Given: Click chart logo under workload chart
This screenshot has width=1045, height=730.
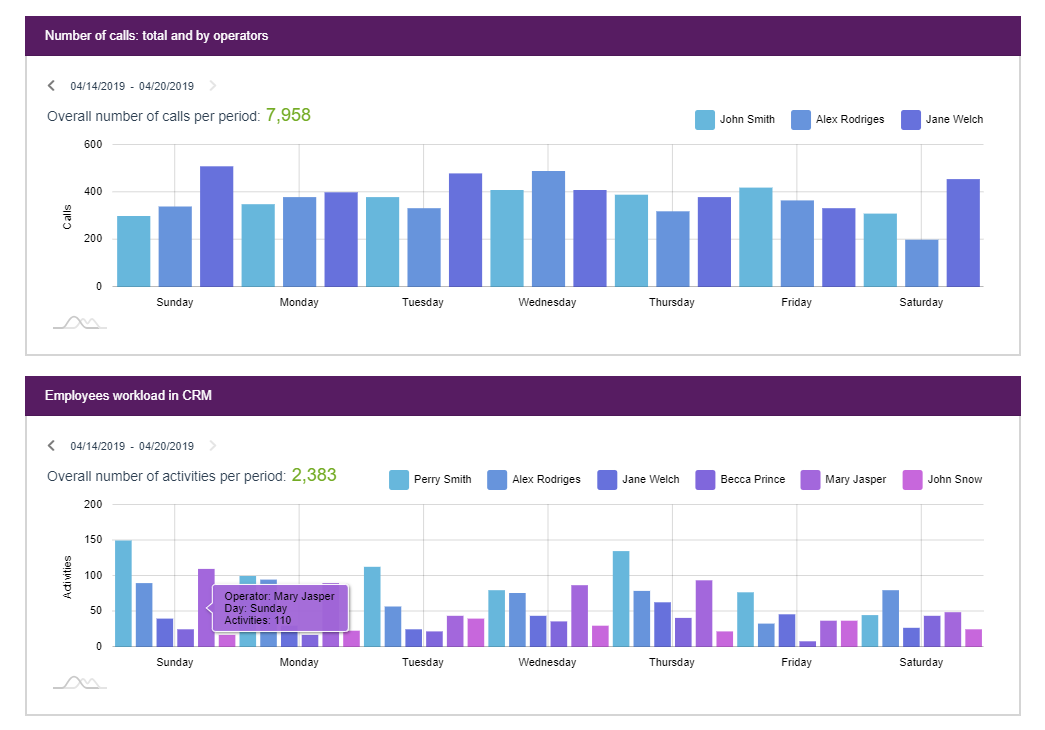Looking at the screenshot, I should click(79, 682).
